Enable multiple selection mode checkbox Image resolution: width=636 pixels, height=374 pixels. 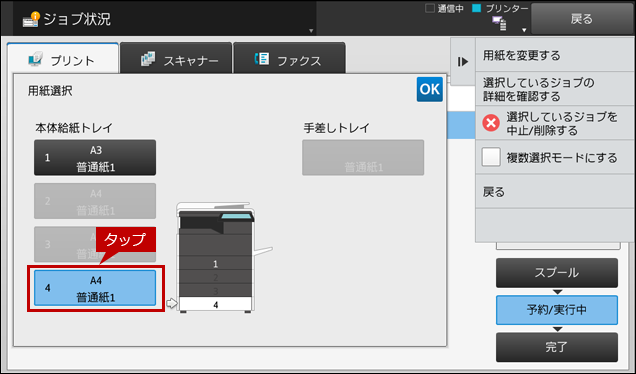[x=491, y=157]
